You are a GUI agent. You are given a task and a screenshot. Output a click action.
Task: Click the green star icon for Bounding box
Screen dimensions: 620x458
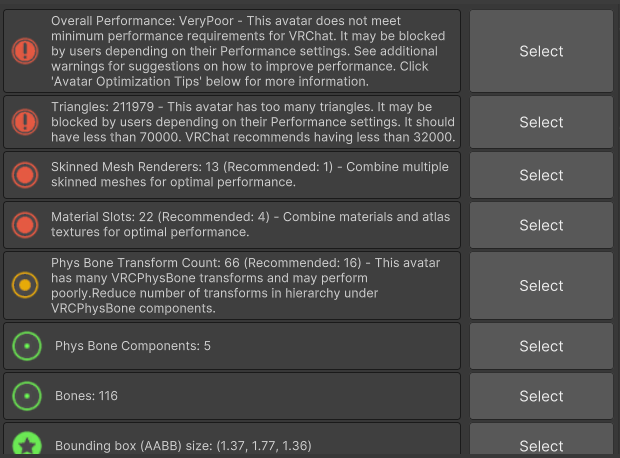point(25,444)
